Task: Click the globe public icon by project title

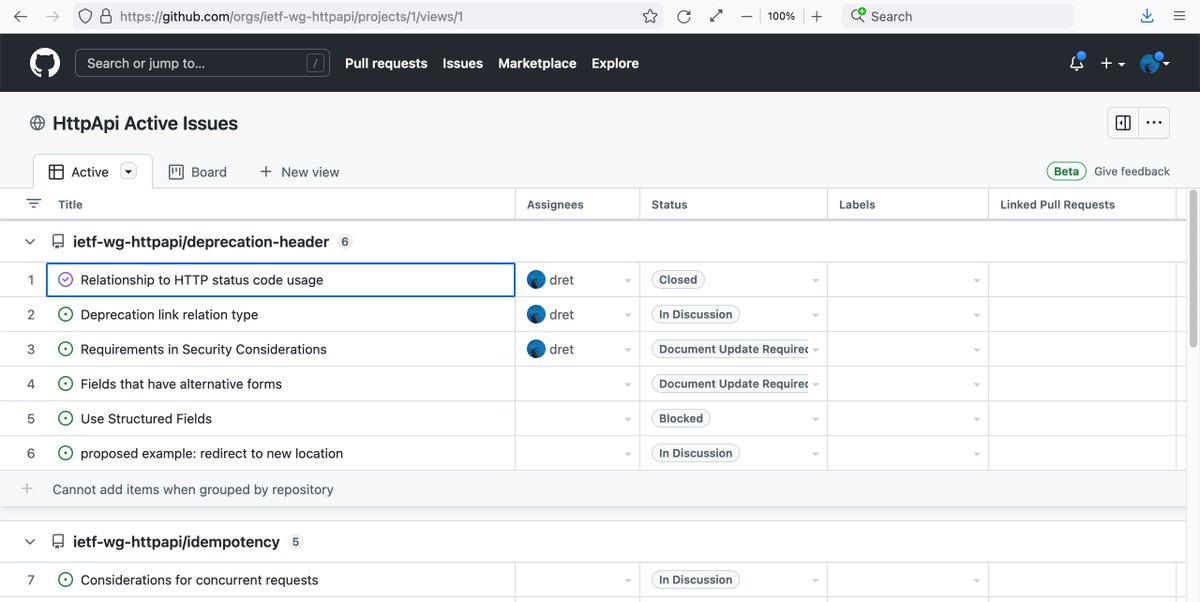Action: (x=37, y=123)
